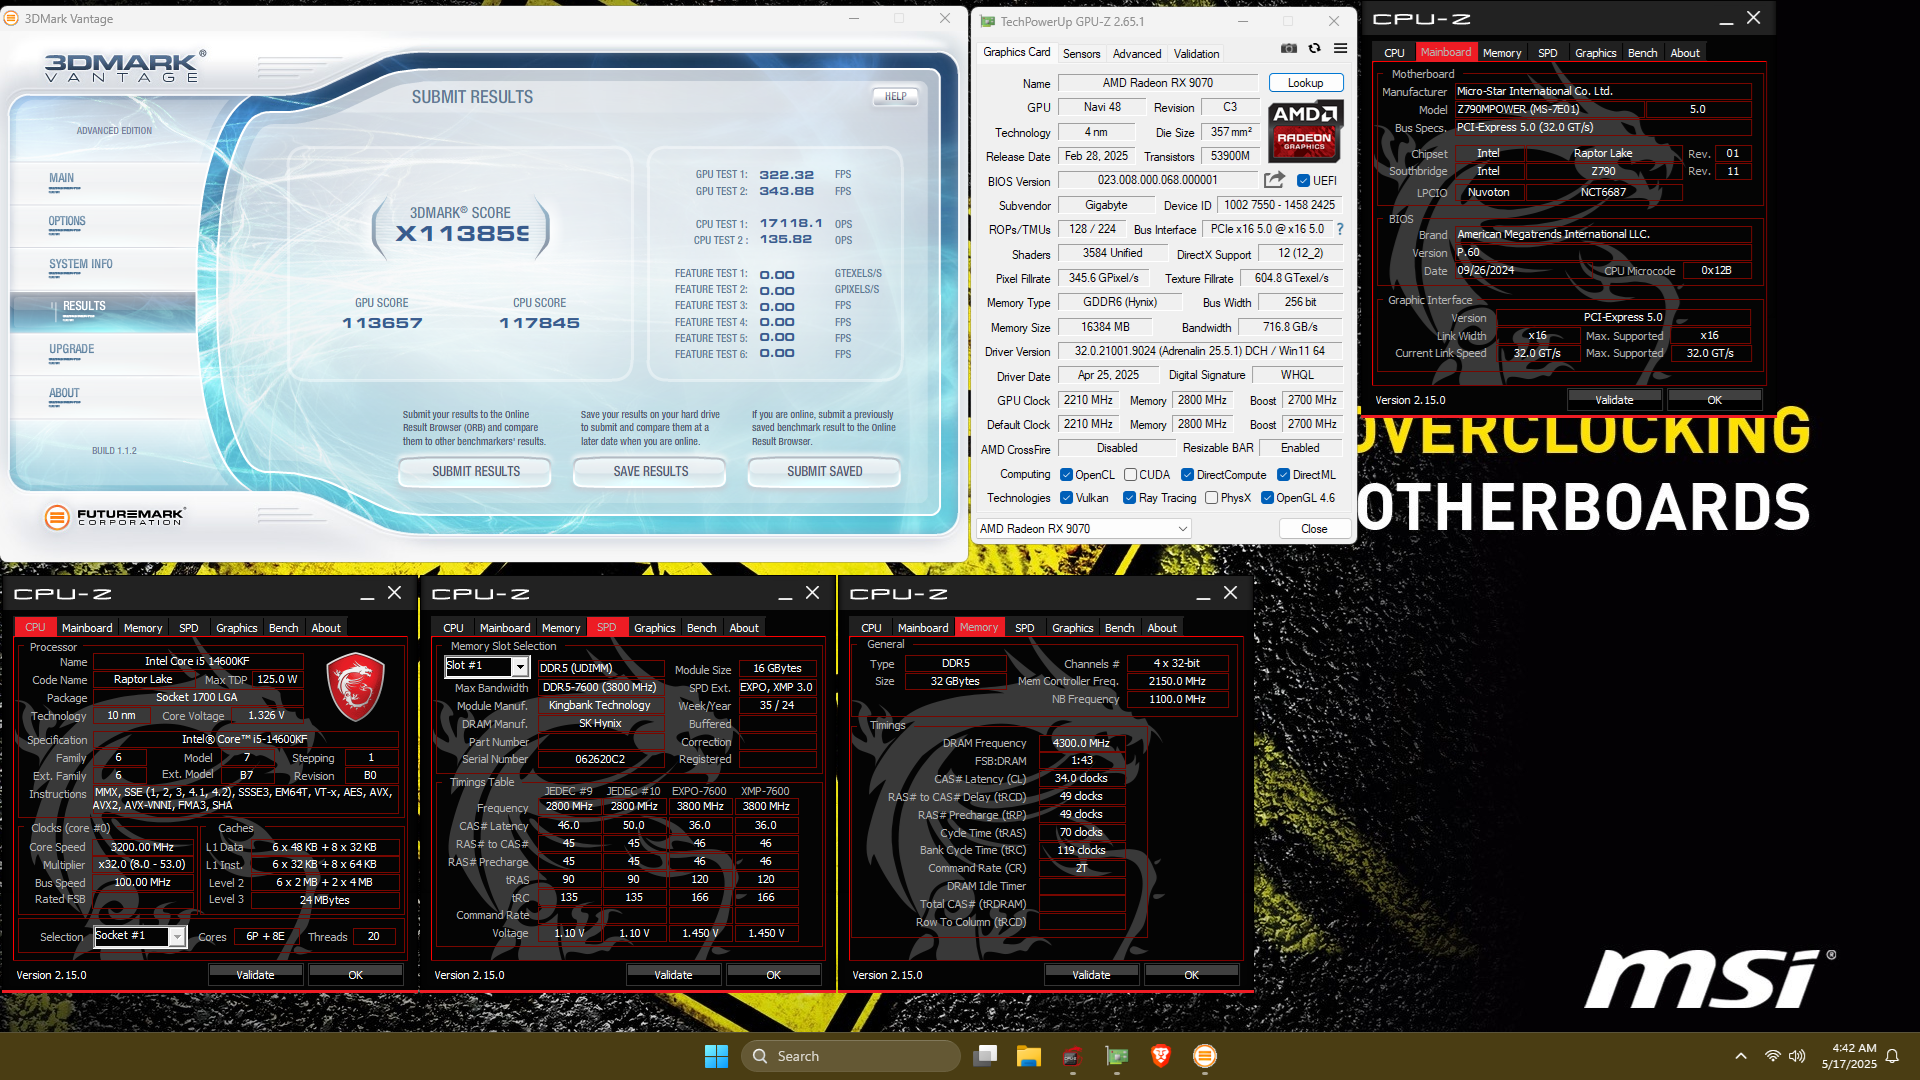The width and height of the screenshot is (1920, 1080).
Task: Click the BIOS share/export icon in GPU-Z
Action: (1274, 180)
